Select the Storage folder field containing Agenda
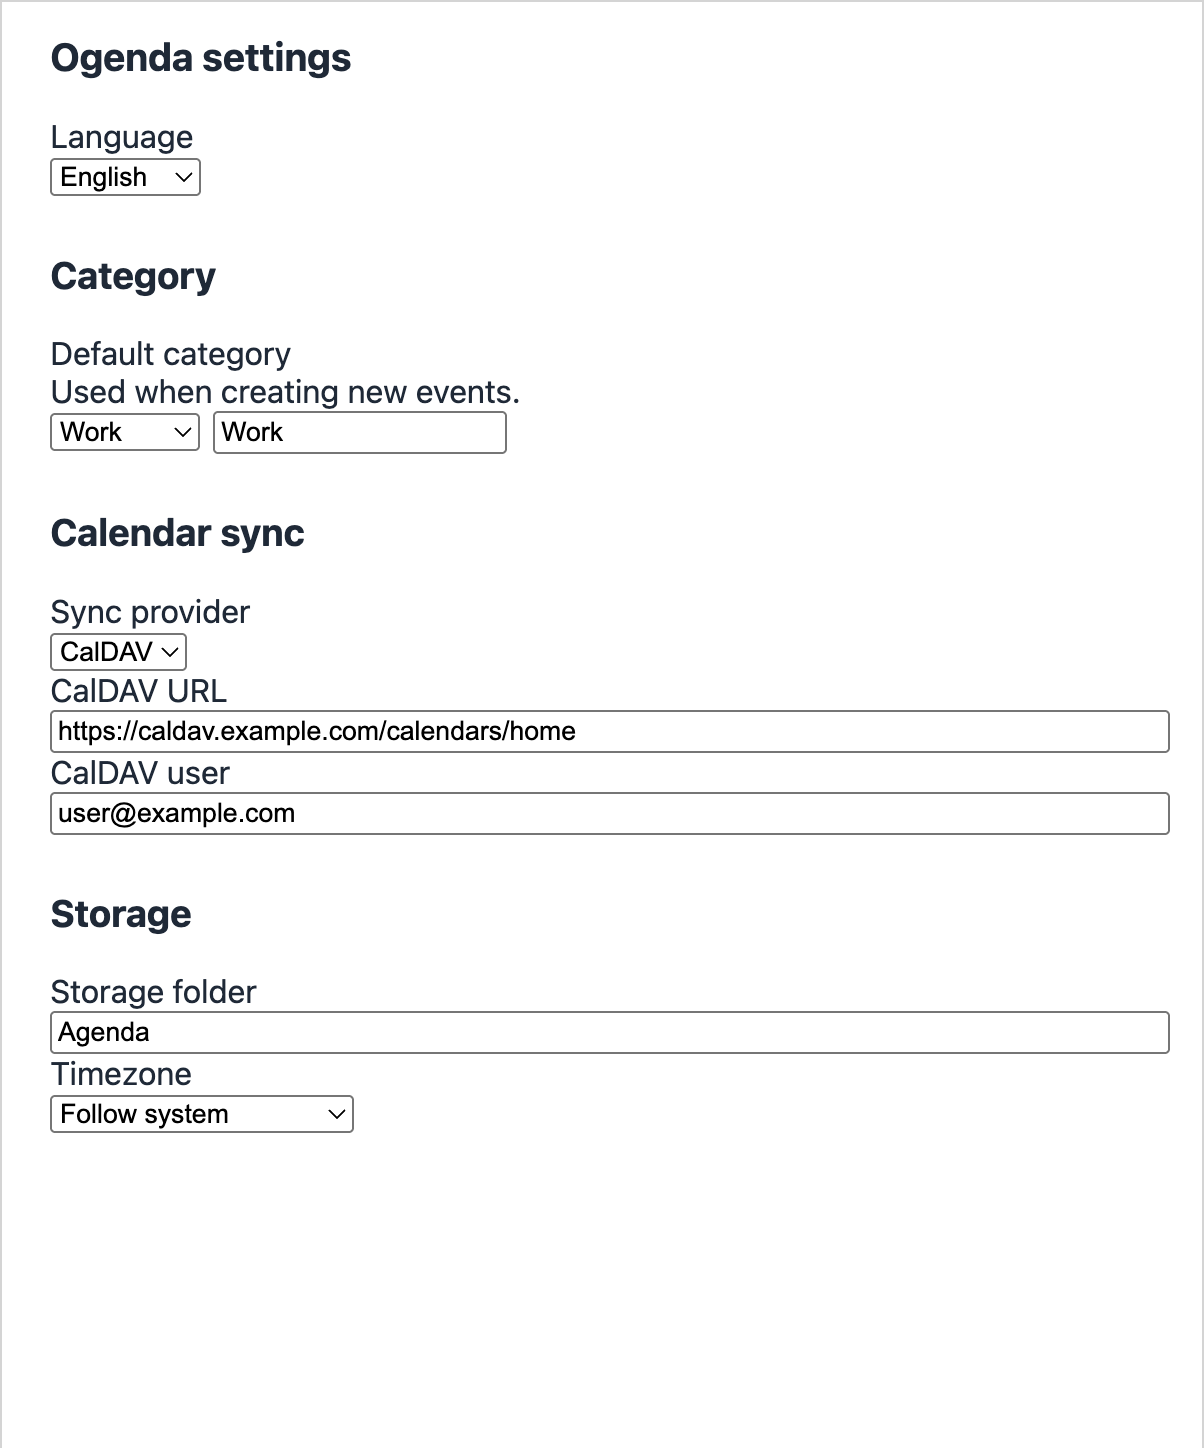Image resolution: width=1204 pixels, height=1448 pixels. point(610,1032)
